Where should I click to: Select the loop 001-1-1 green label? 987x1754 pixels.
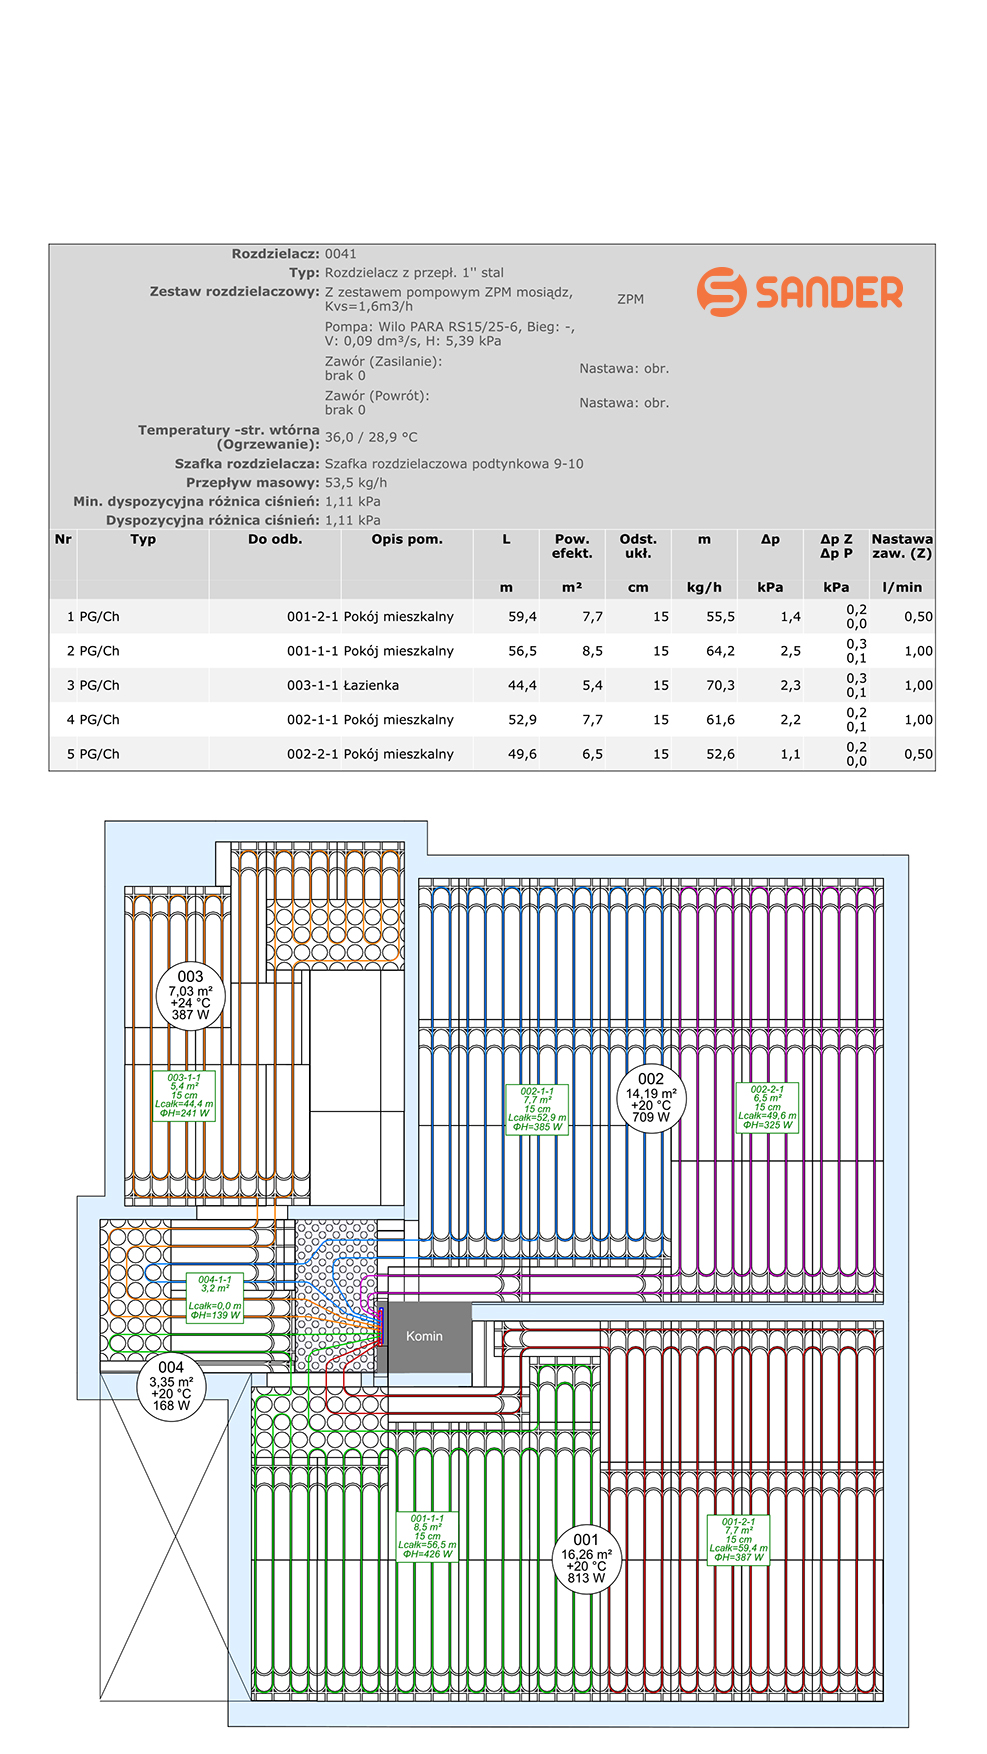tap(427, 1536)
